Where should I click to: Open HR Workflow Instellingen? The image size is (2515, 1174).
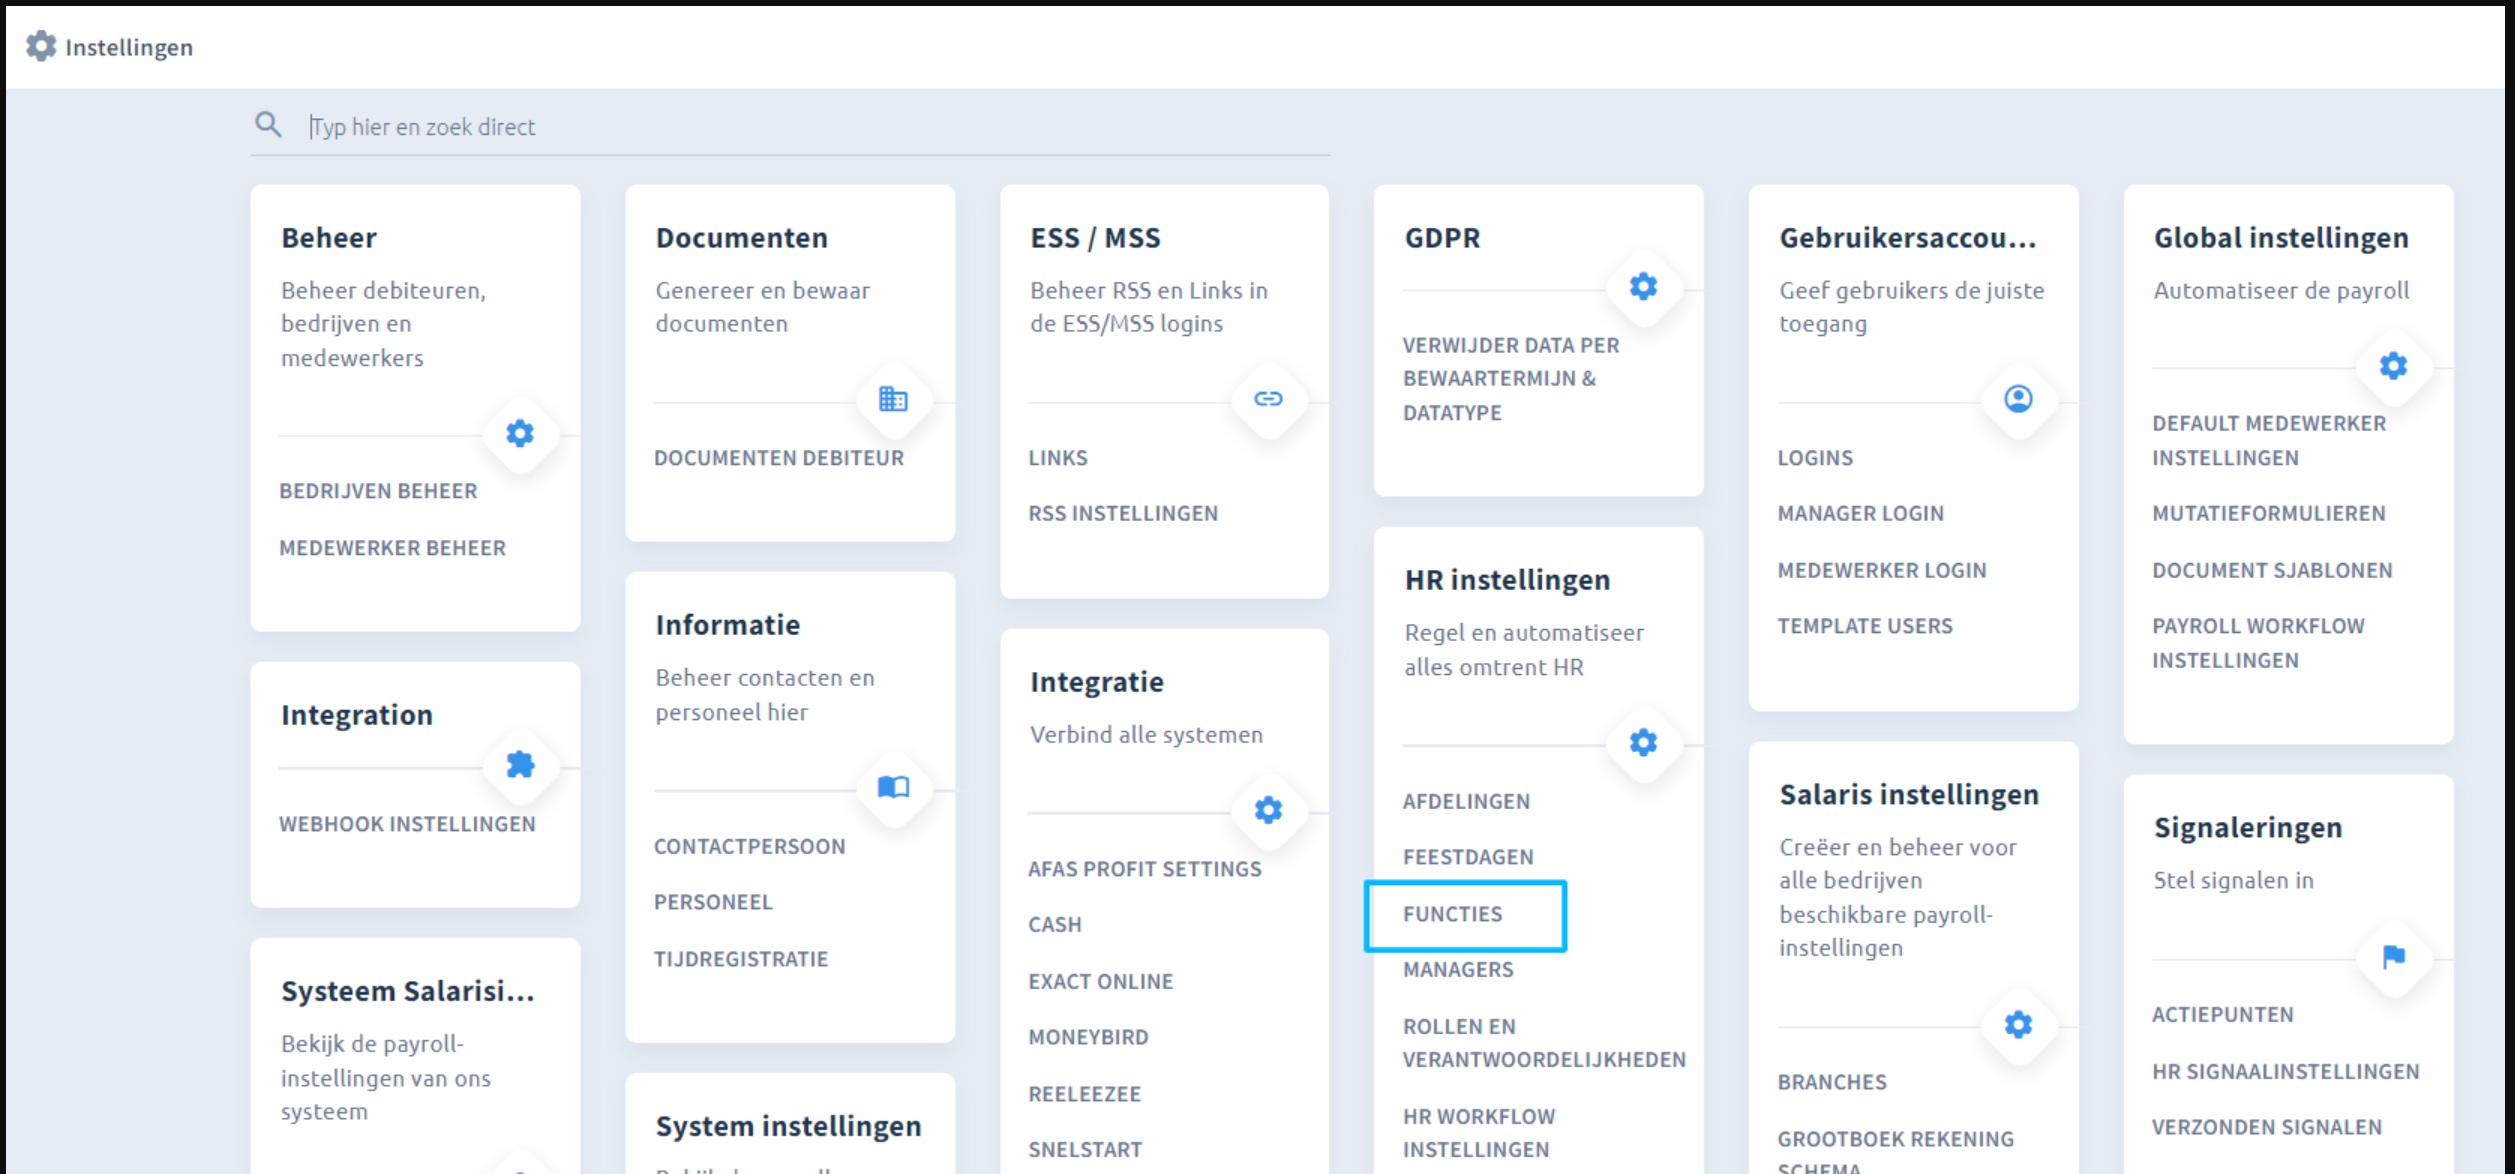click(1479, 1133)
